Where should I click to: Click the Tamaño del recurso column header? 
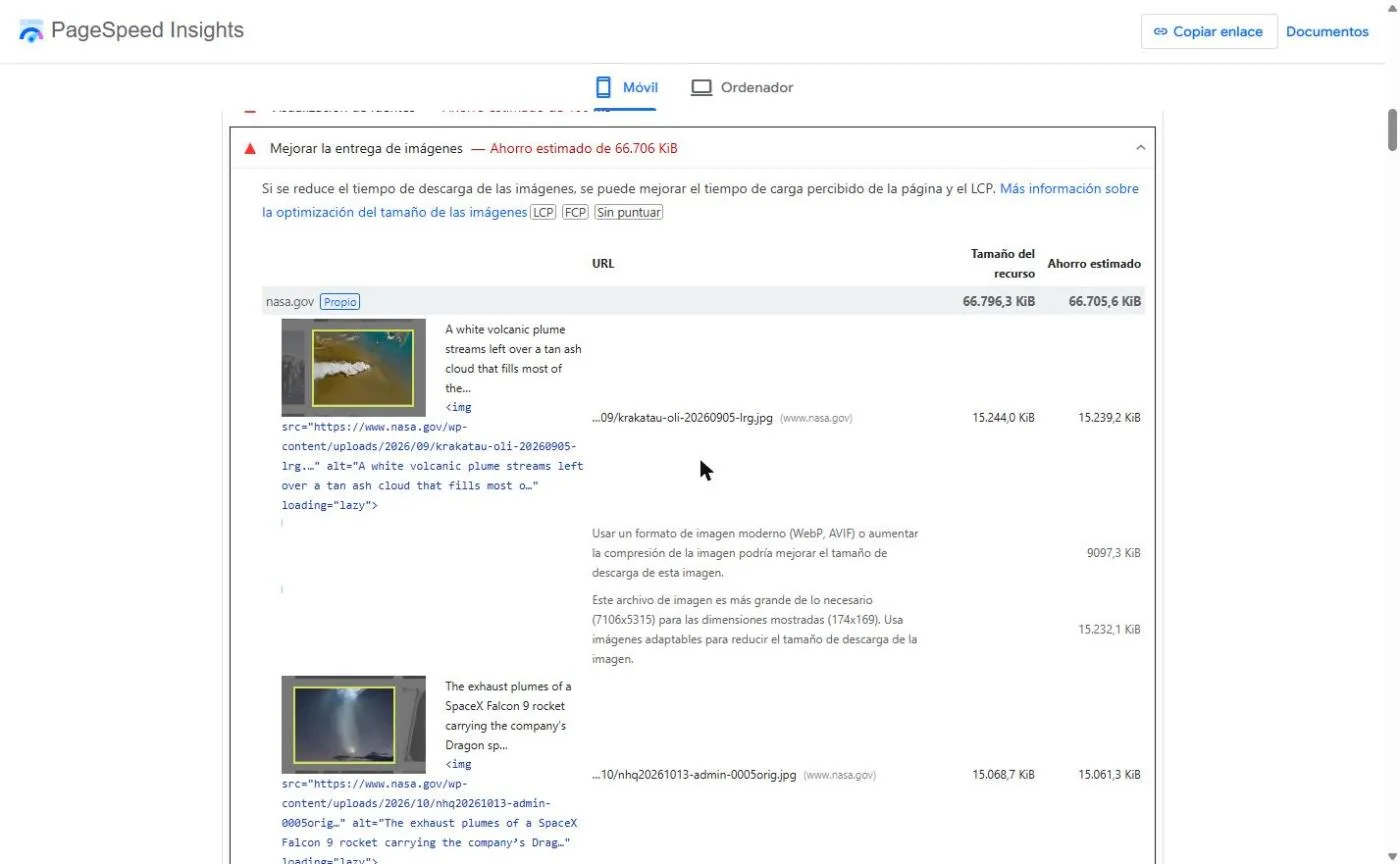click(1003, 263)
